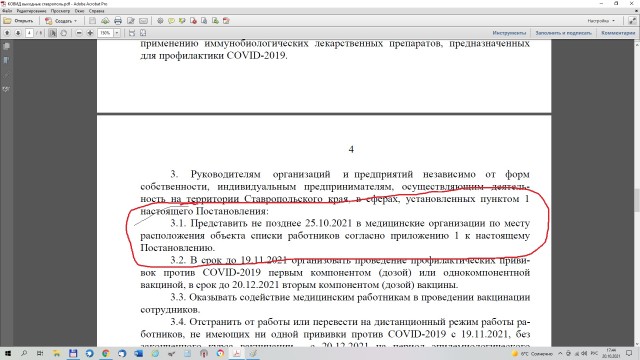The image size is (640, 360).
Task: Click the vertical scrollbar thumb
Action: (x=636, y=200)
